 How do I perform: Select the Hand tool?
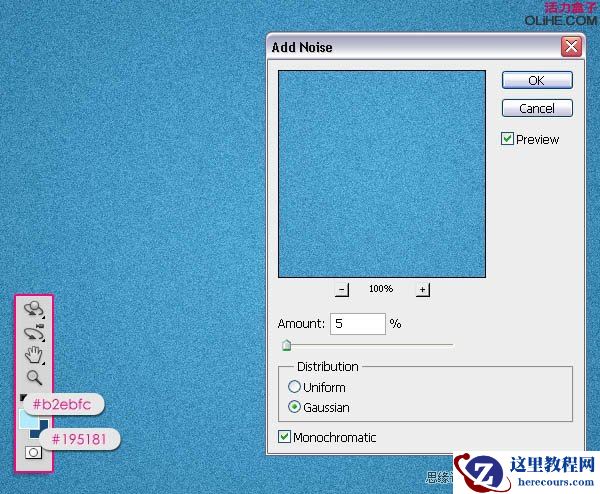34,355
